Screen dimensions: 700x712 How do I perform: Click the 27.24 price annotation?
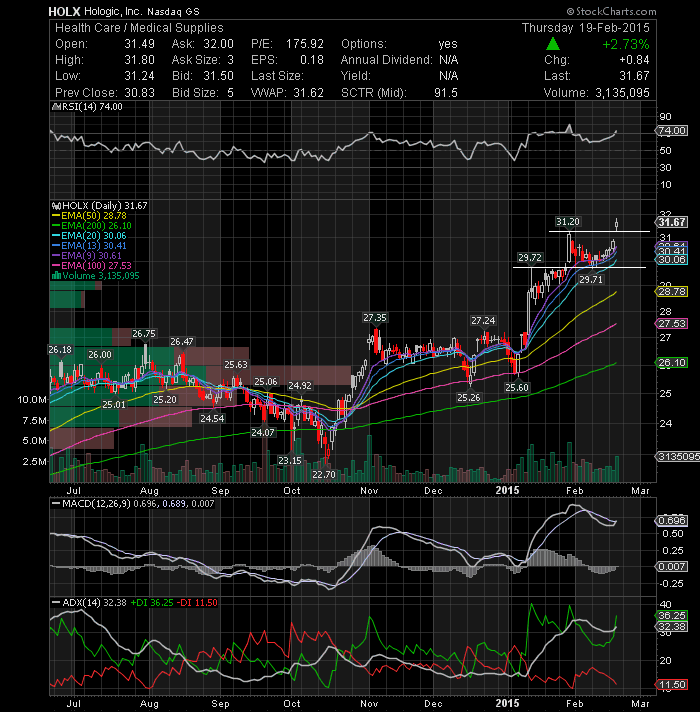pos(483,321)
